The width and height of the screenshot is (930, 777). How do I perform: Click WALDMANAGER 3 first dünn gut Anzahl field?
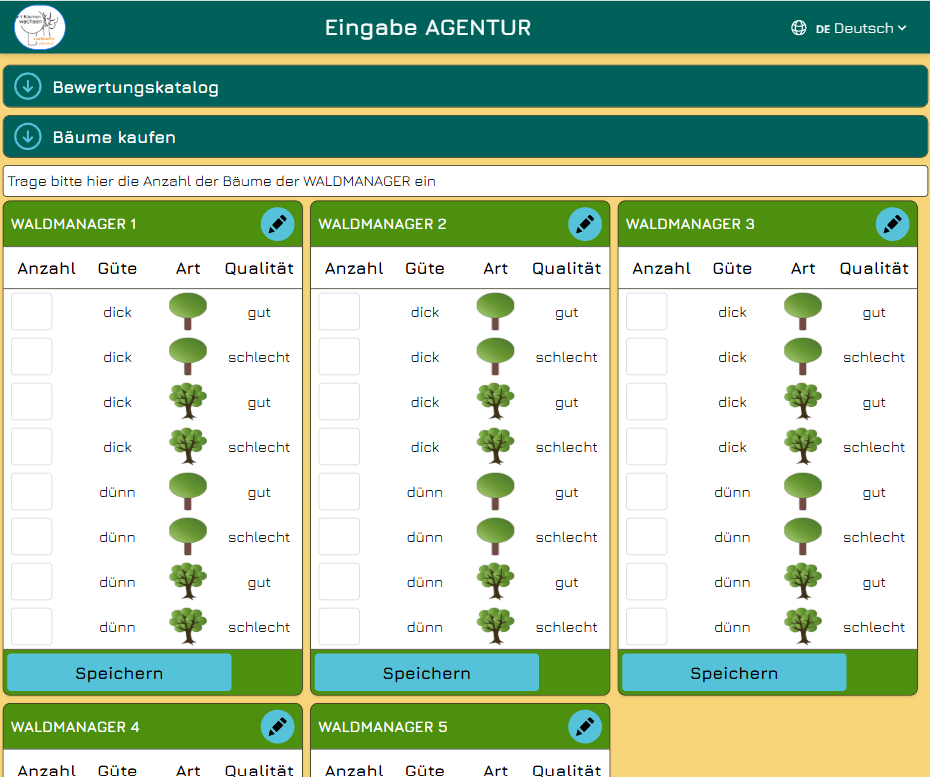click(x=646, y=492)
